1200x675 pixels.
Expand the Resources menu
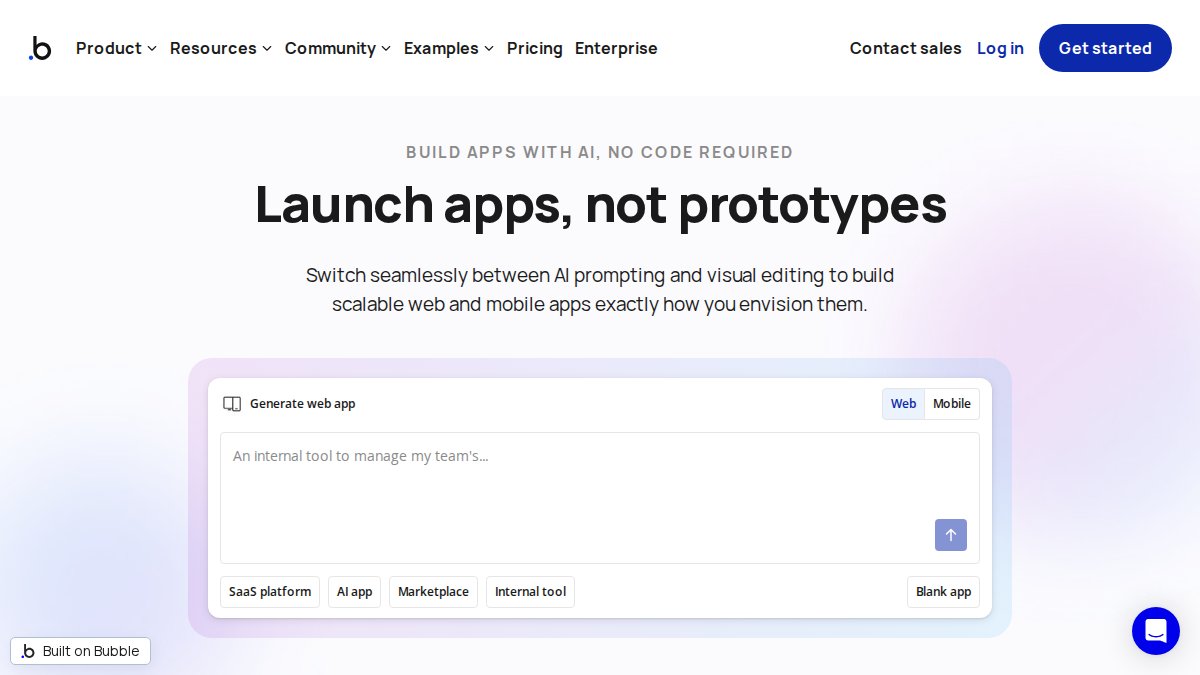[221, 48]
